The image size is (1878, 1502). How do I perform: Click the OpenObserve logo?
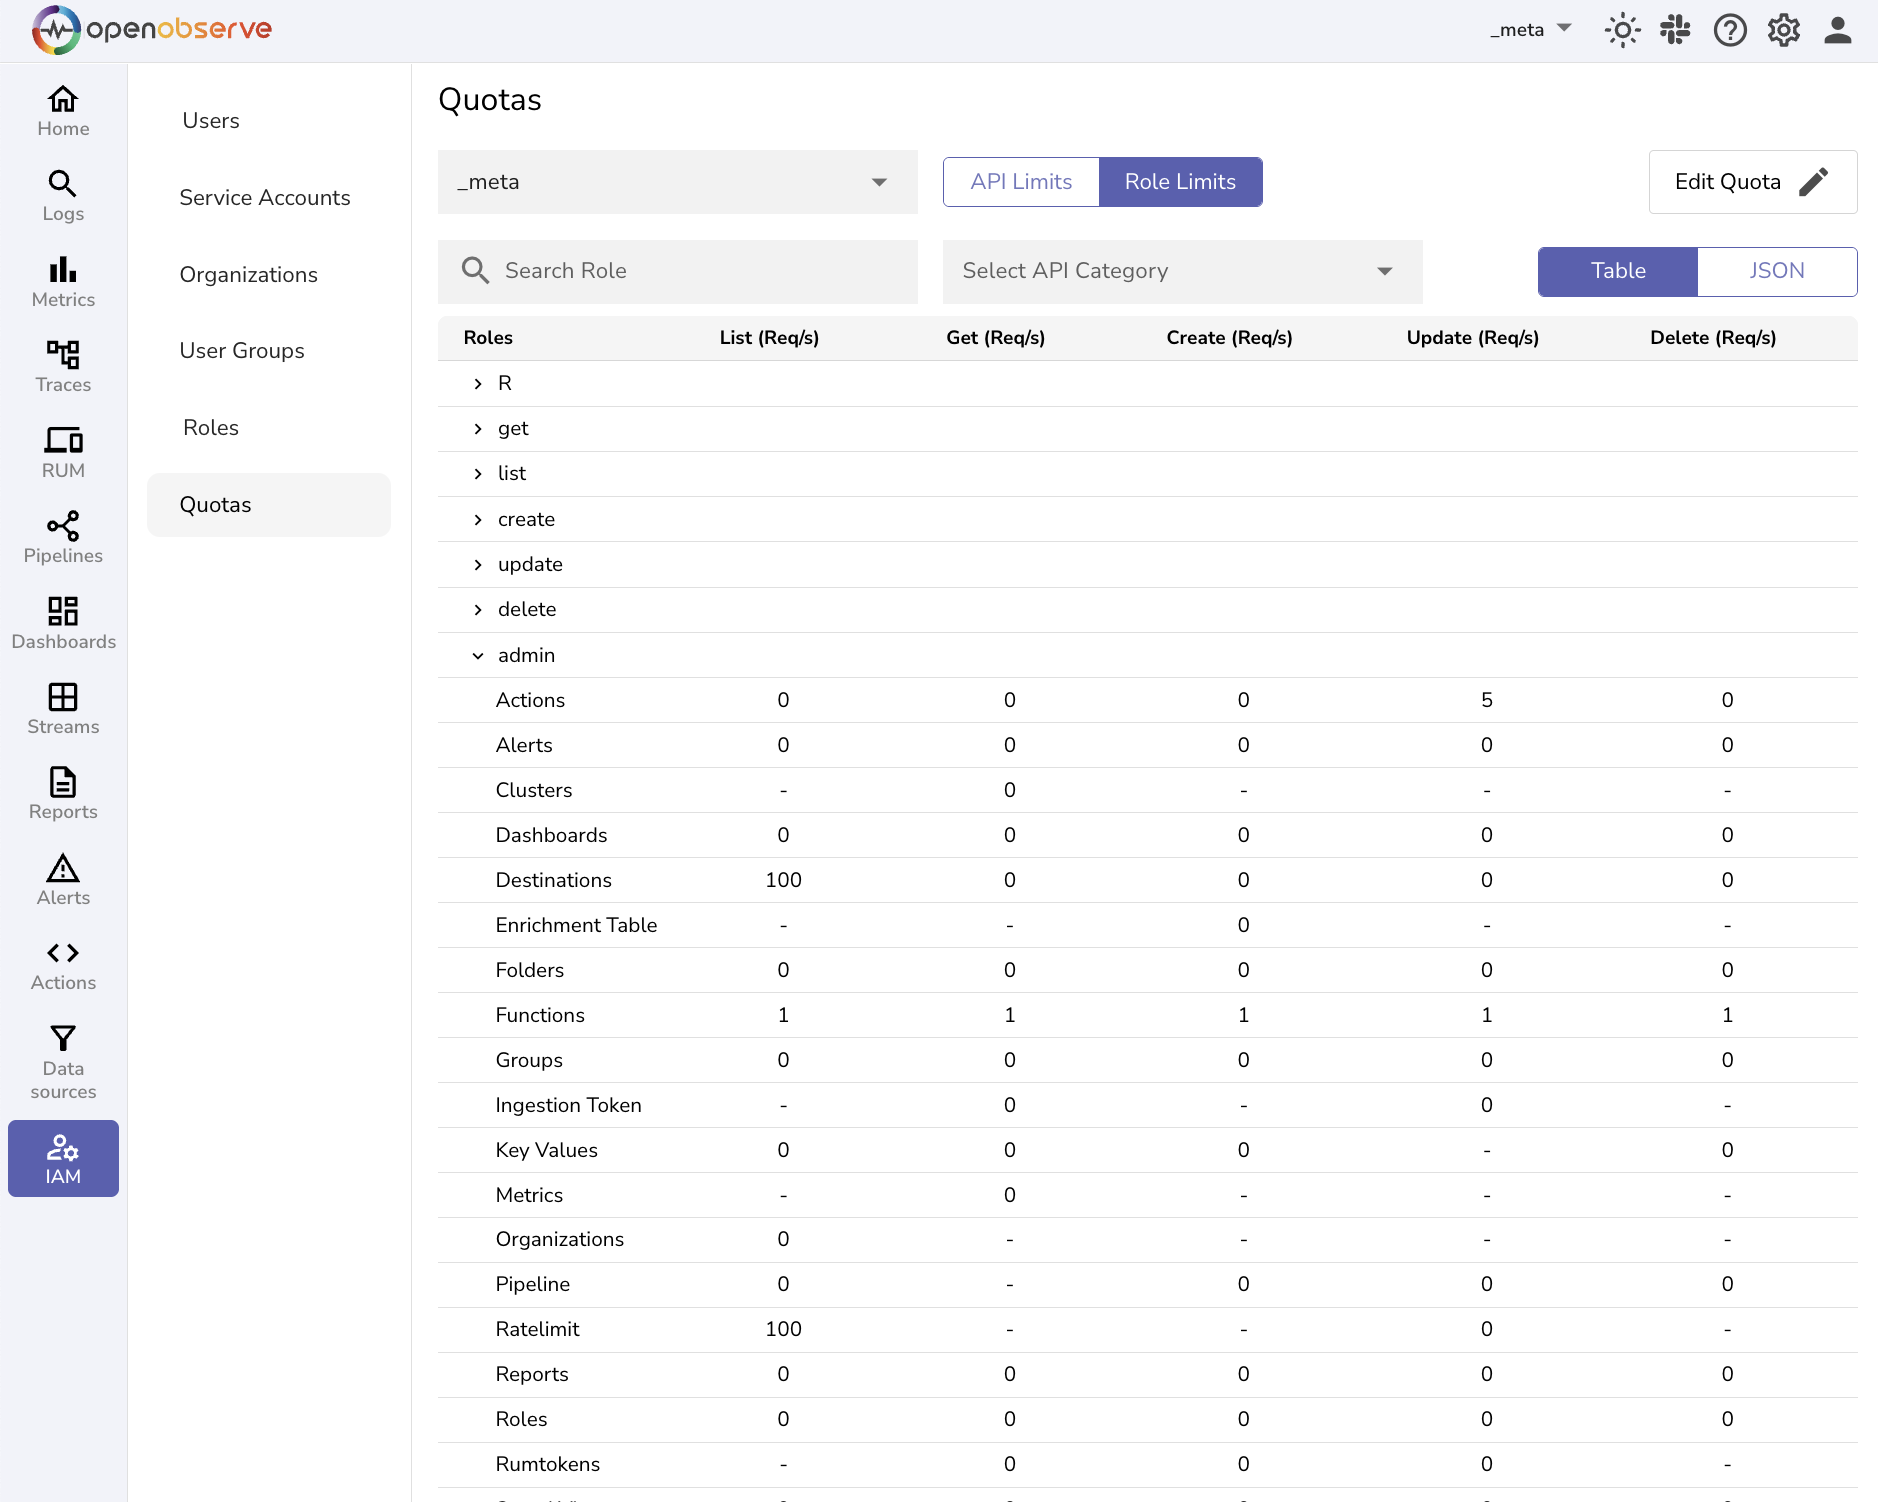click(152, 30)
